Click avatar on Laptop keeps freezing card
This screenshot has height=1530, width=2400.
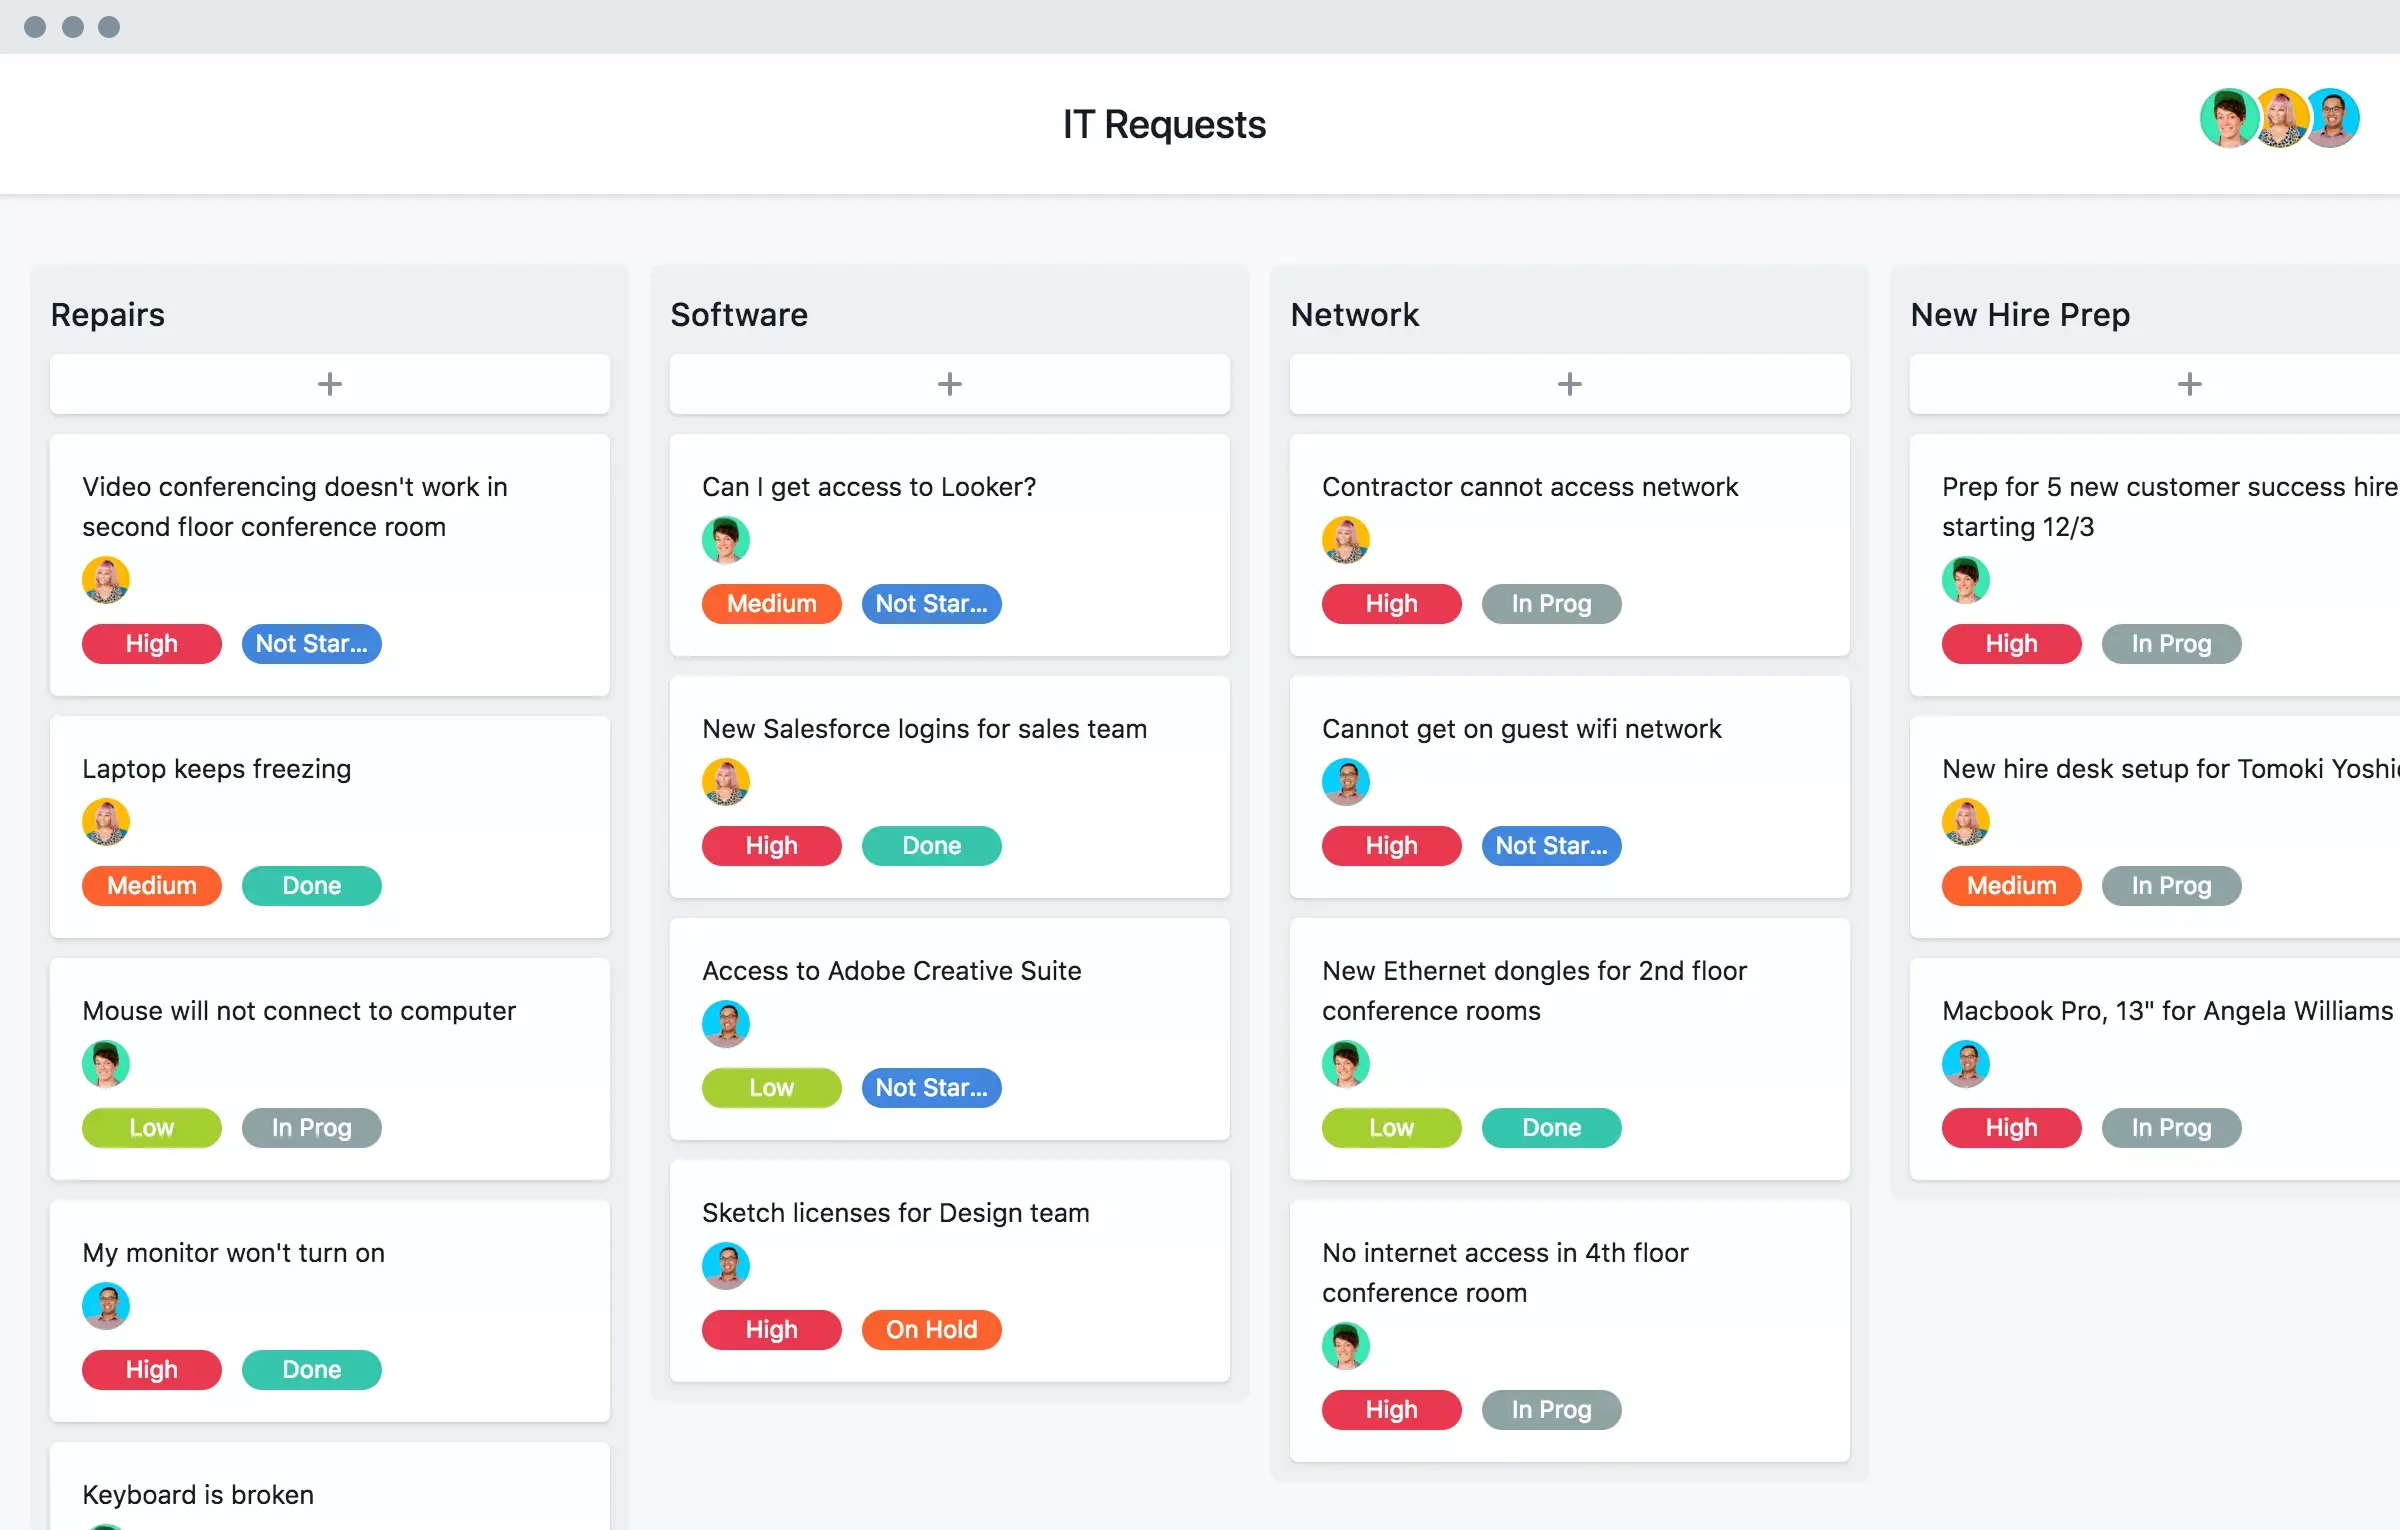coord(107,820)
